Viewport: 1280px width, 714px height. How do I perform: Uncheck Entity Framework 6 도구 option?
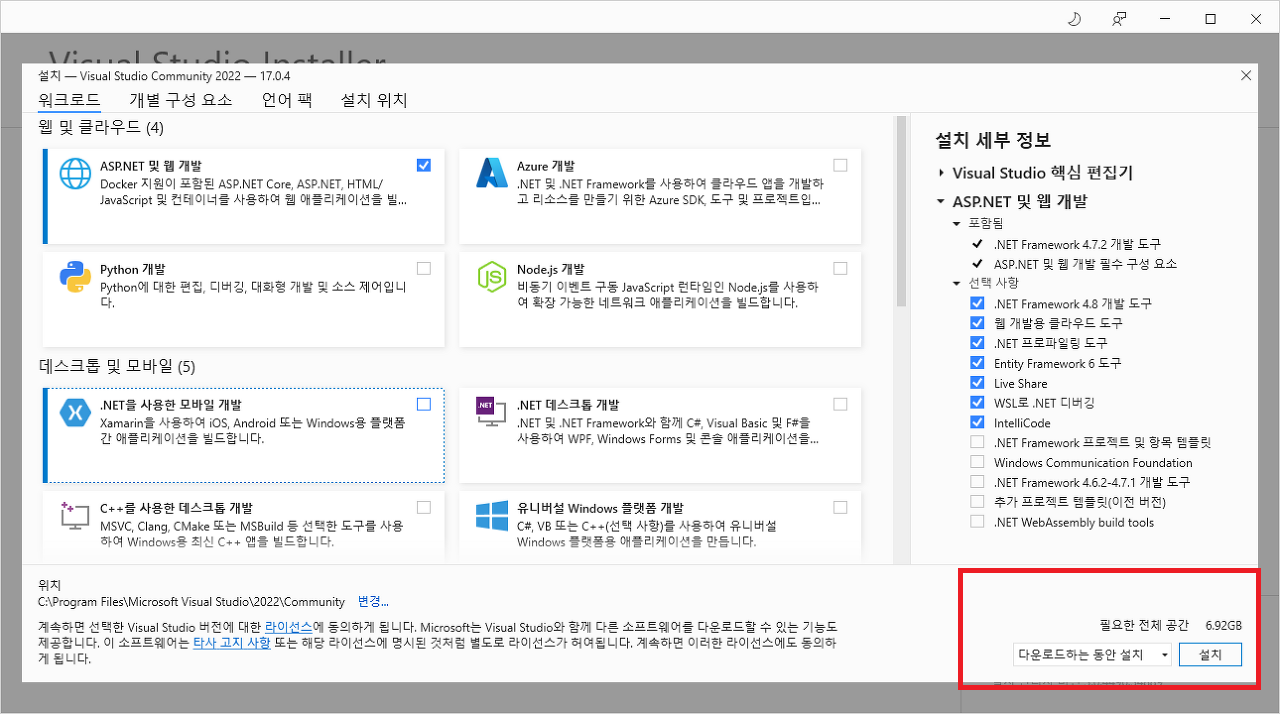[977, 363]
